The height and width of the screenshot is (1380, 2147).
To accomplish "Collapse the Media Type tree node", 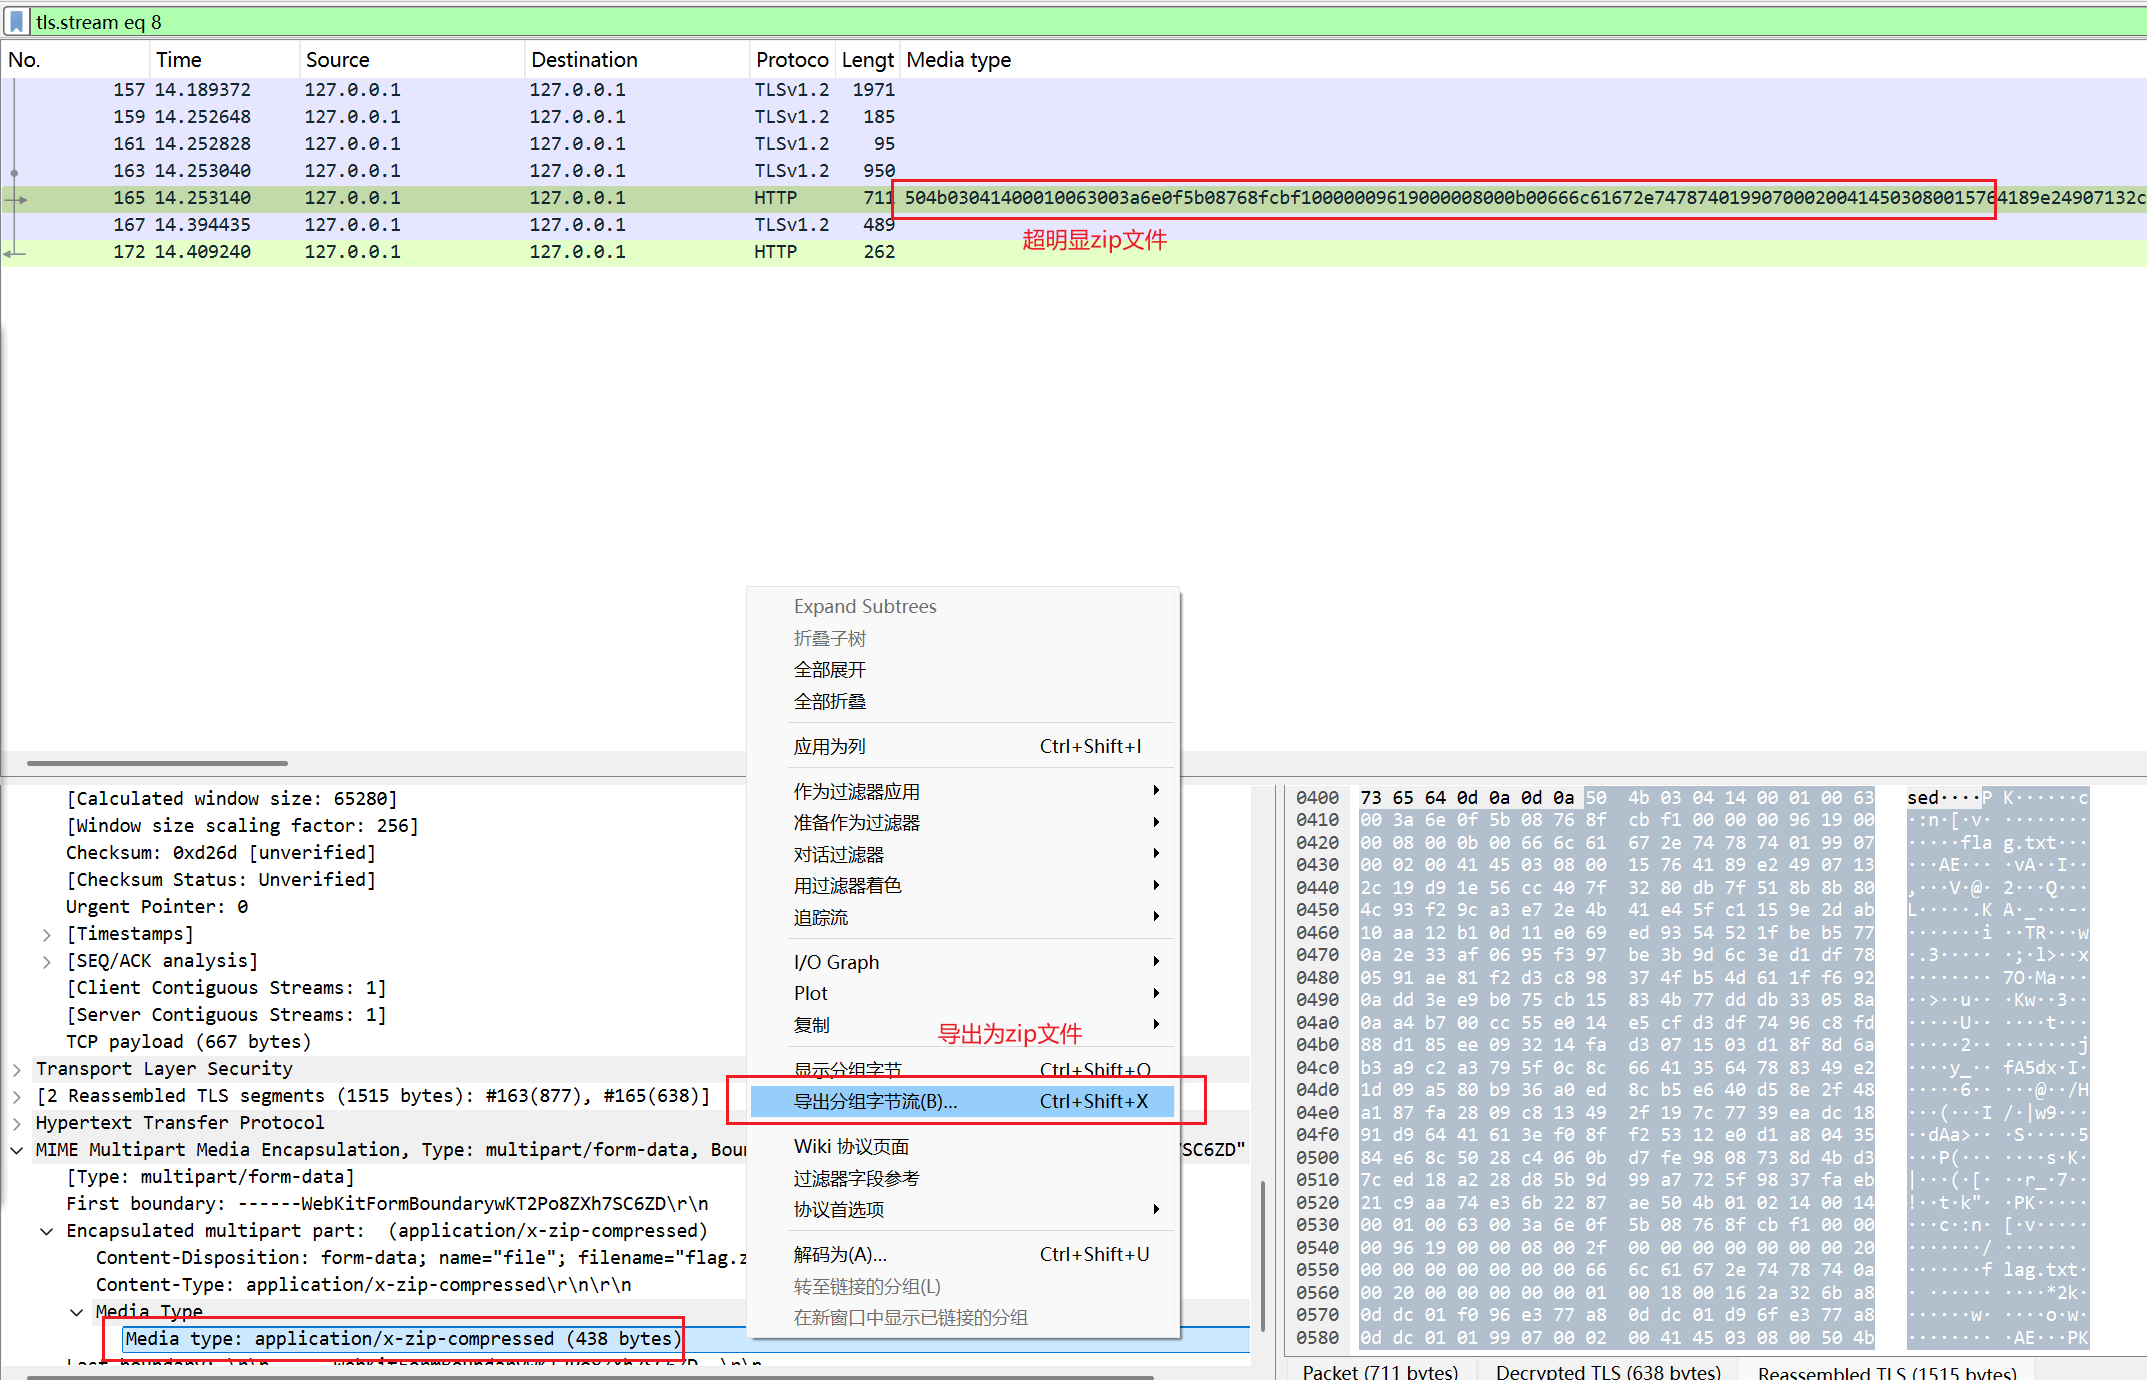I will [76, 1311].
